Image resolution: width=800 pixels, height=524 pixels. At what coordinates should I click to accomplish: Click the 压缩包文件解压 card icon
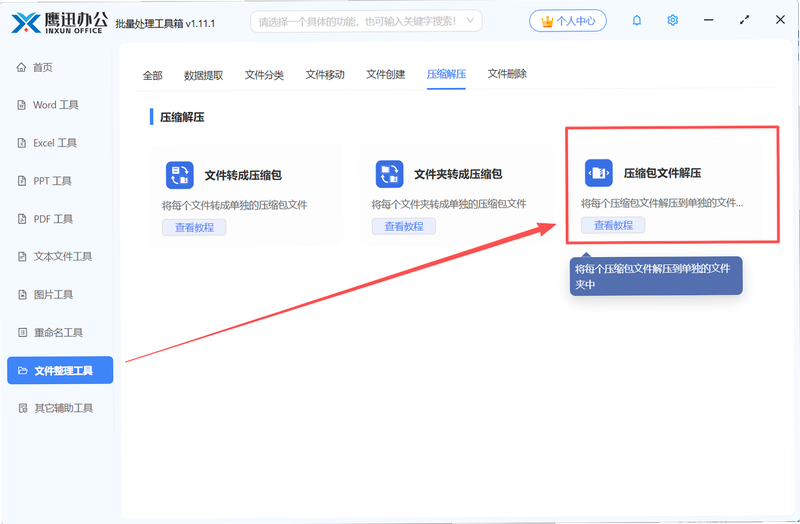(598, 173)
